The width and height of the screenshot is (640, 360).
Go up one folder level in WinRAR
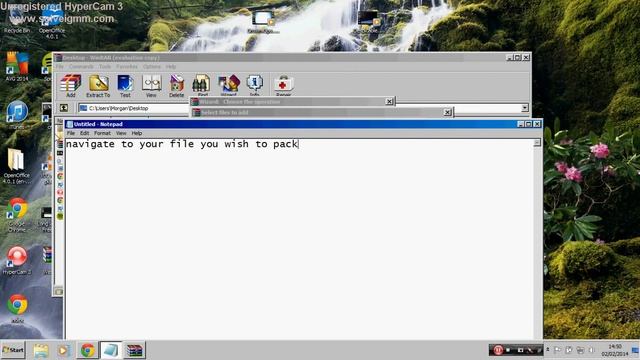(64, 108)
